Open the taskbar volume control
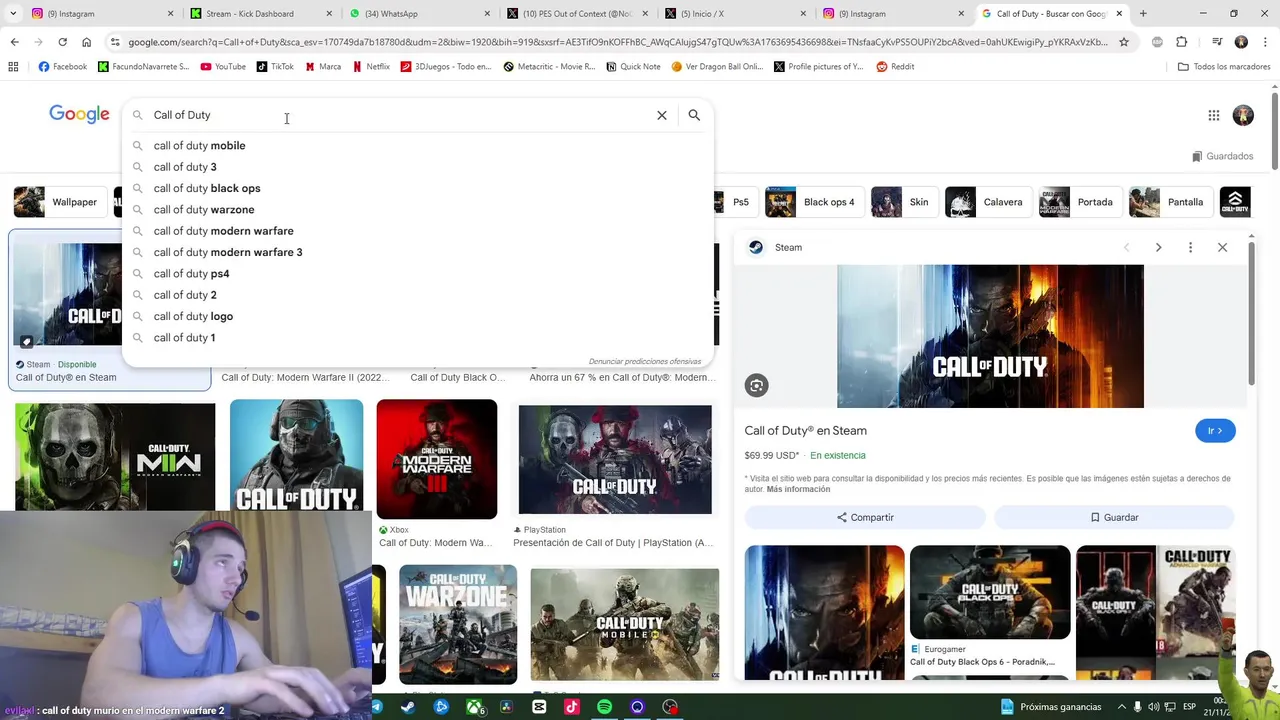The width and height of the screenshot is (1280, 720). pyautogui.click(x=1153, y=707)
